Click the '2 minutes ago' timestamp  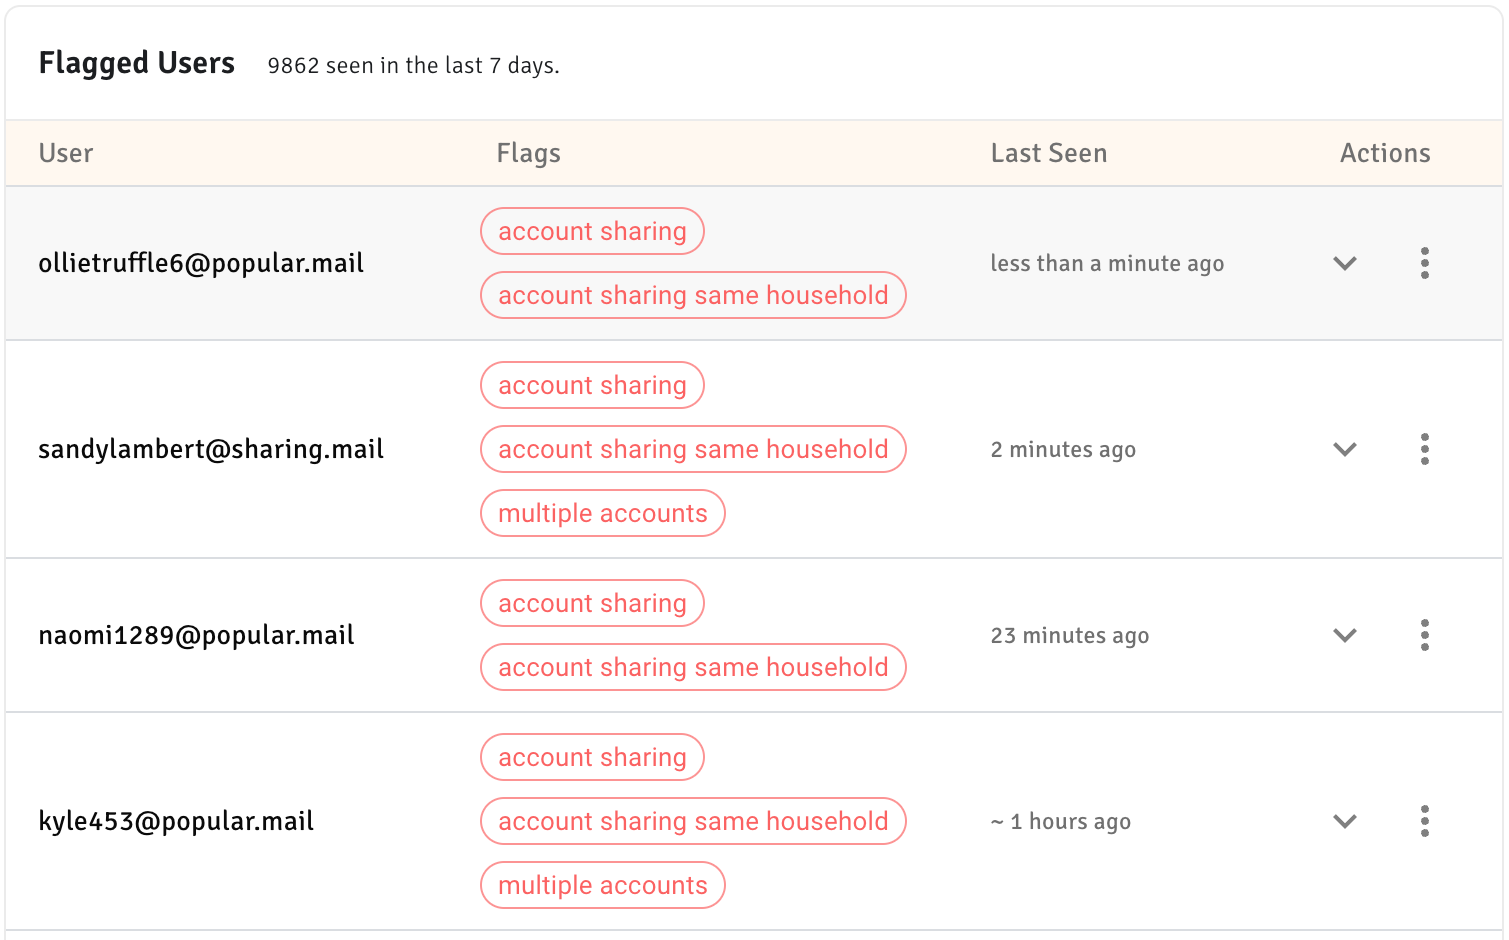(x=1063, y=449)
